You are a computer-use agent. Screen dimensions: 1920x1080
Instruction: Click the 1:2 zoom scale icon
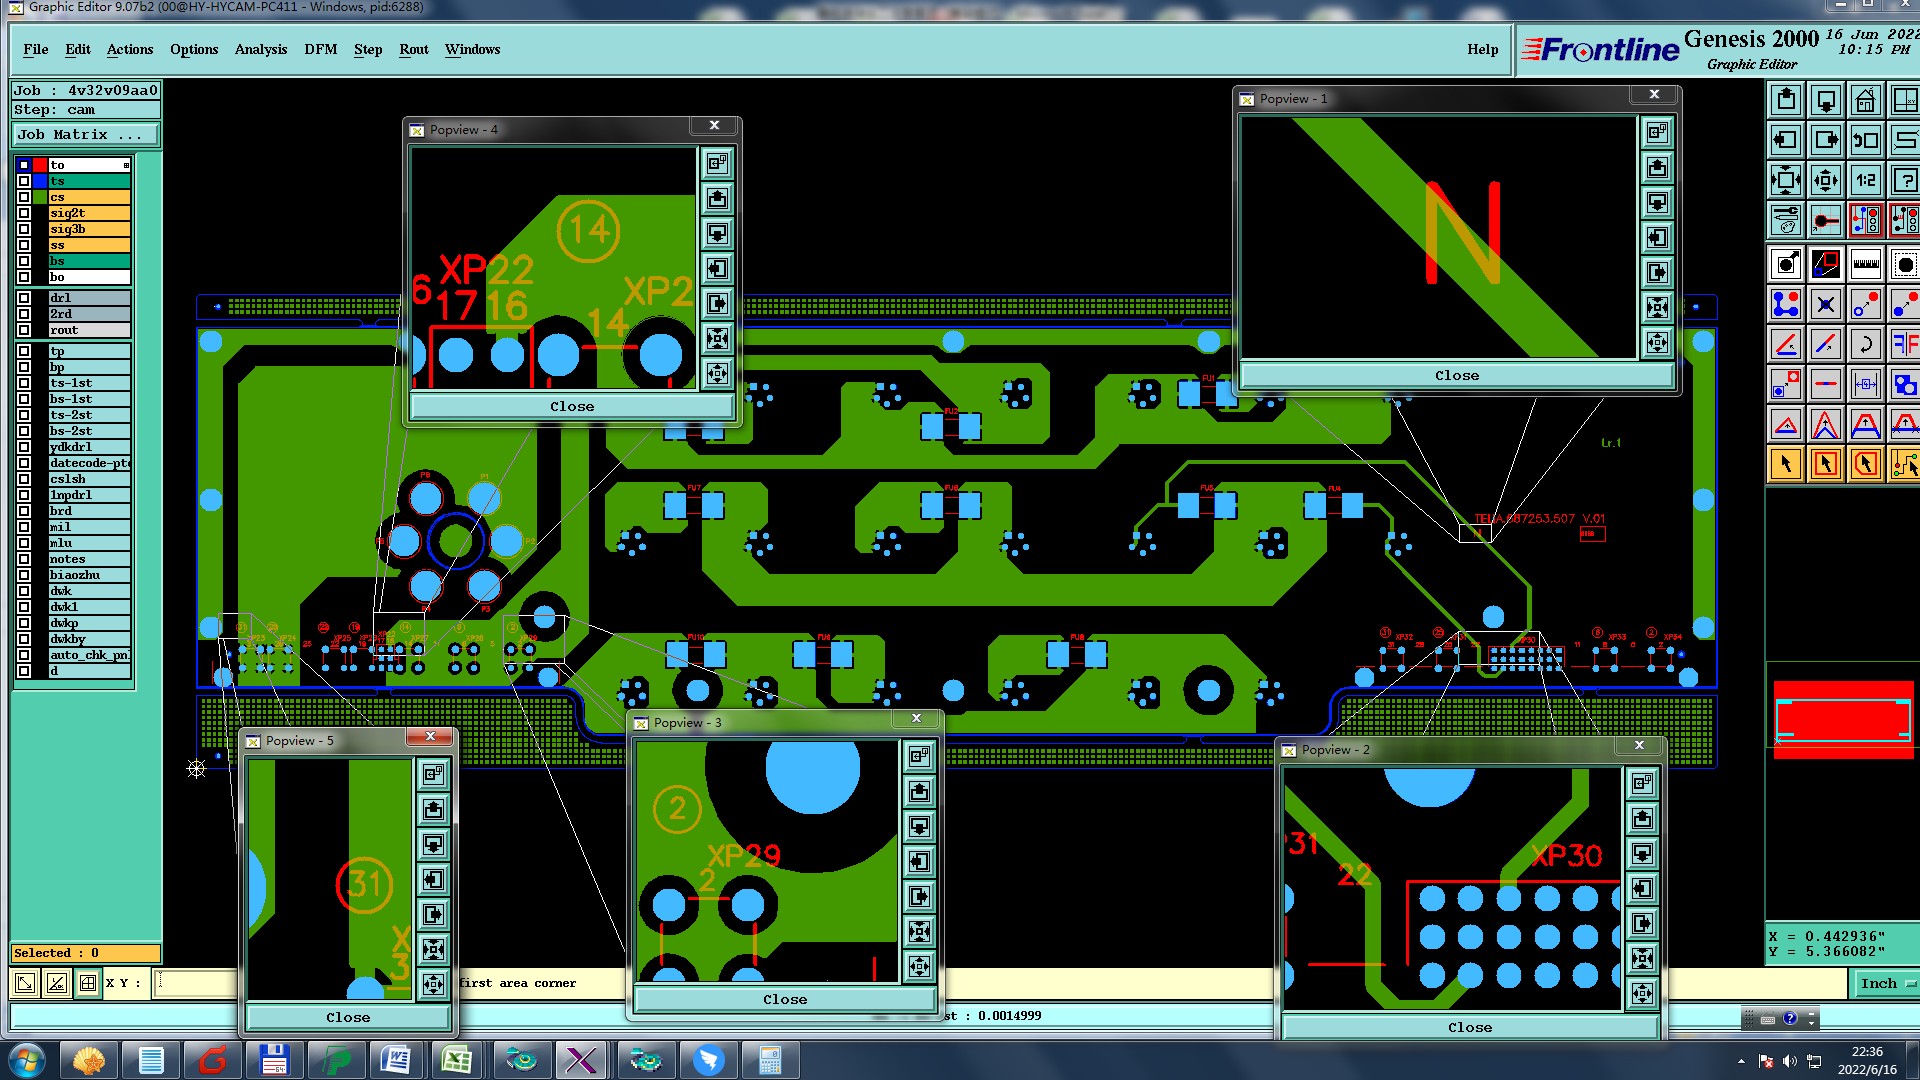point(1865,180)
